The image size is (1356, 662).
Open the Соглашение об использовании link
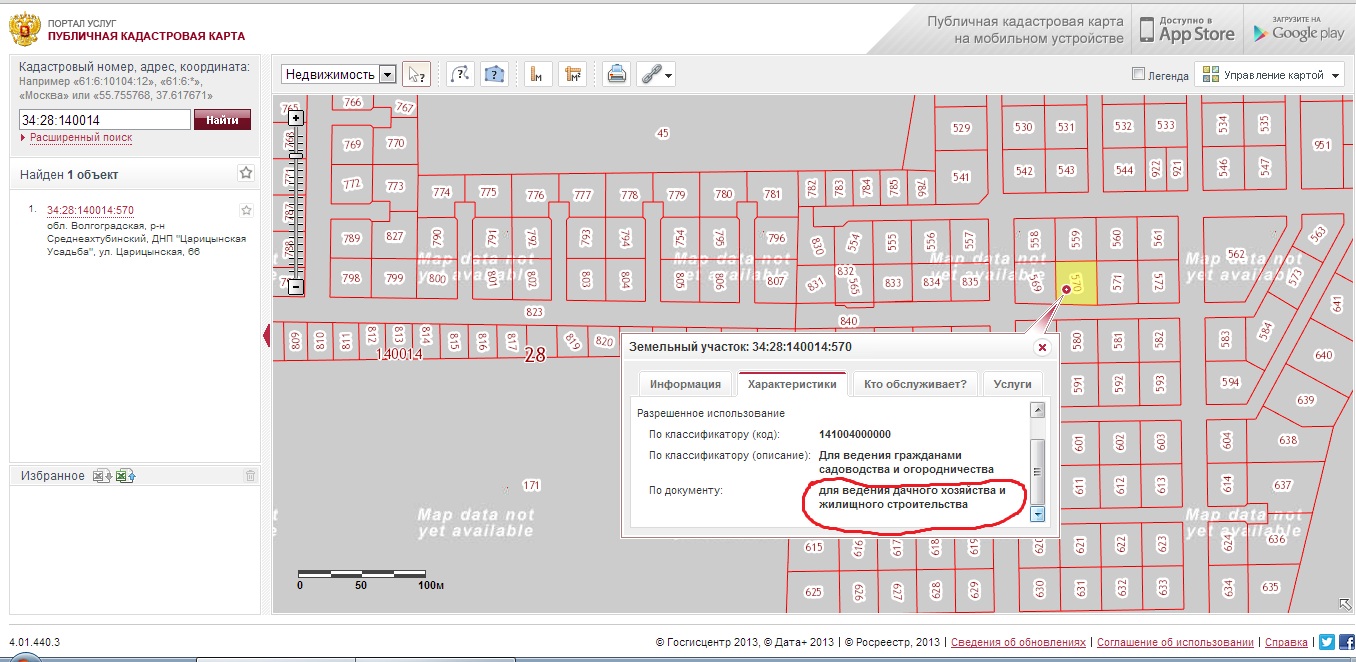click(x=1178, y=642)
